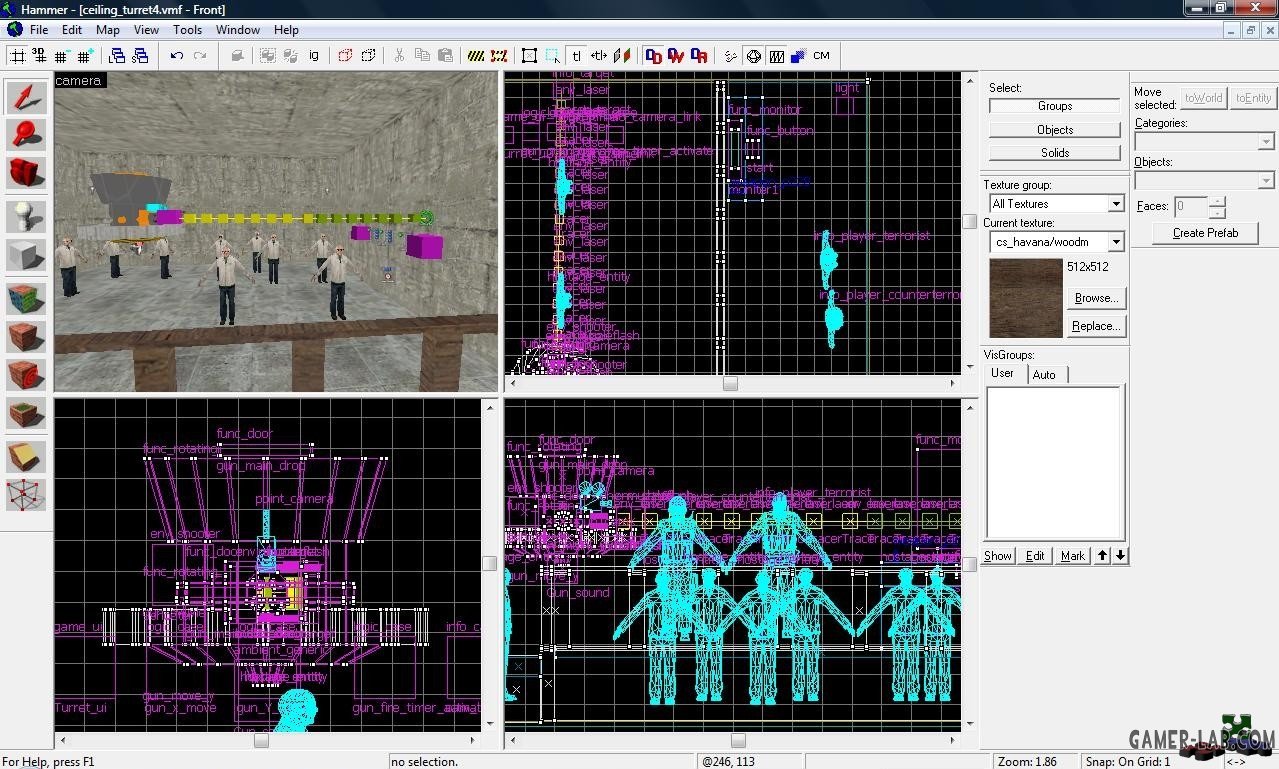Click the 'no selection.' status bar text

[x=424, y=762]
